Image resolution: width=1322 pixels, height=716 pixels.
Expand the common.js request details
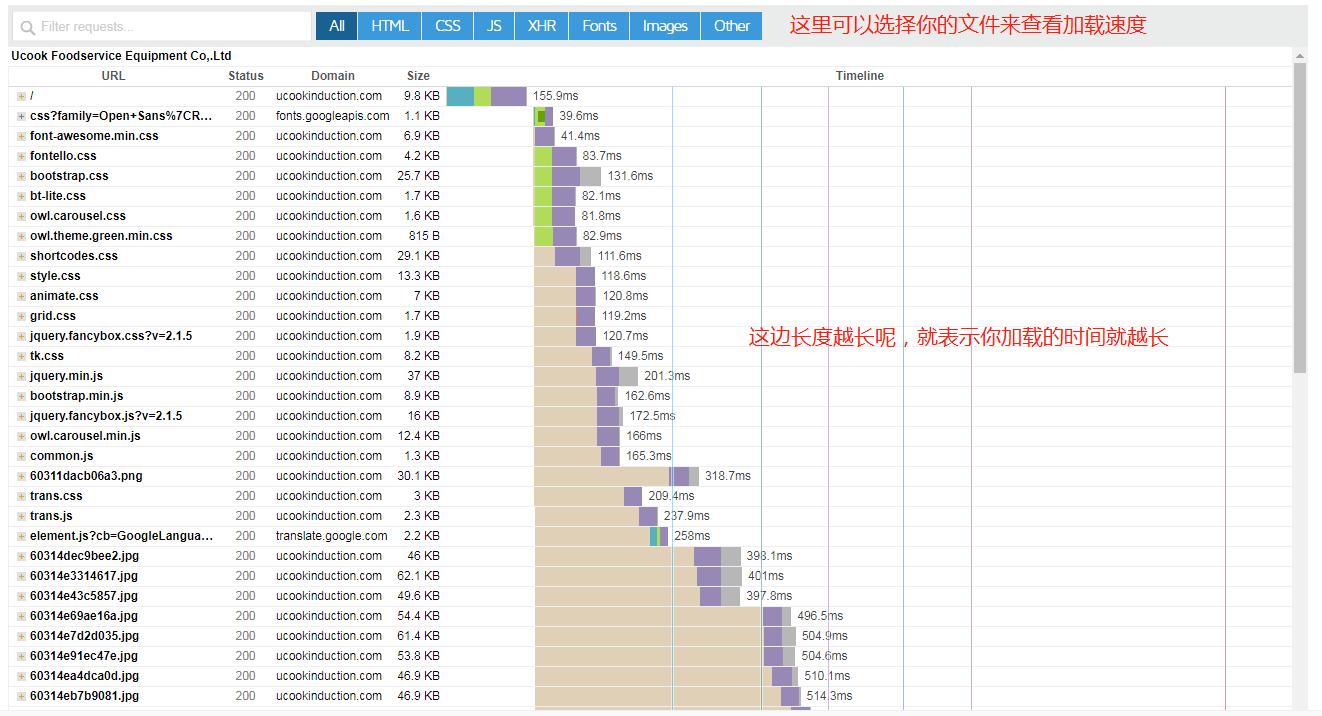20,455
